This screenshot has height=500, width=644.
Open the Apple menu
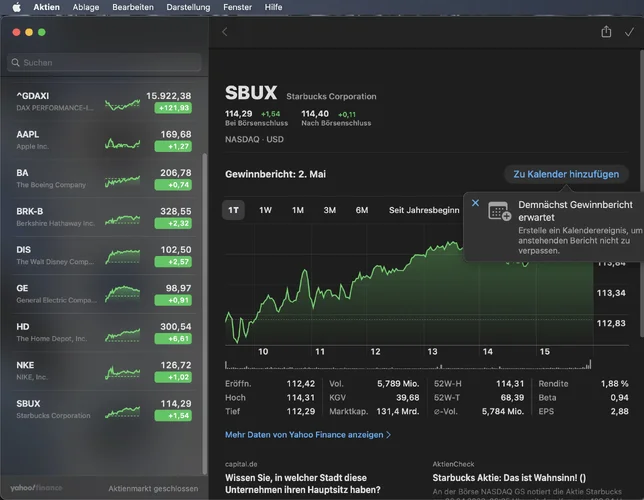pyautogui.click(x=16, y=7)
